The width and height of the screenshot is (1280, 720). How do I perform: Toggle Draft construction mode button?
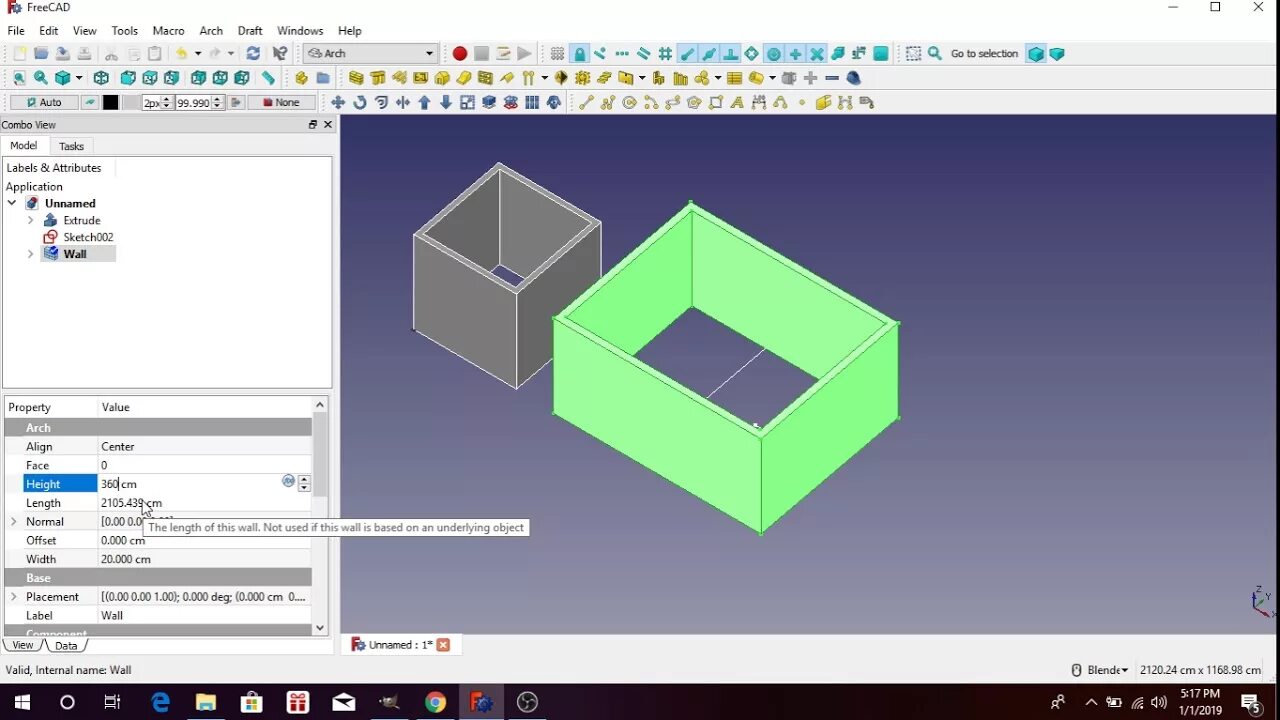[90, 102]
